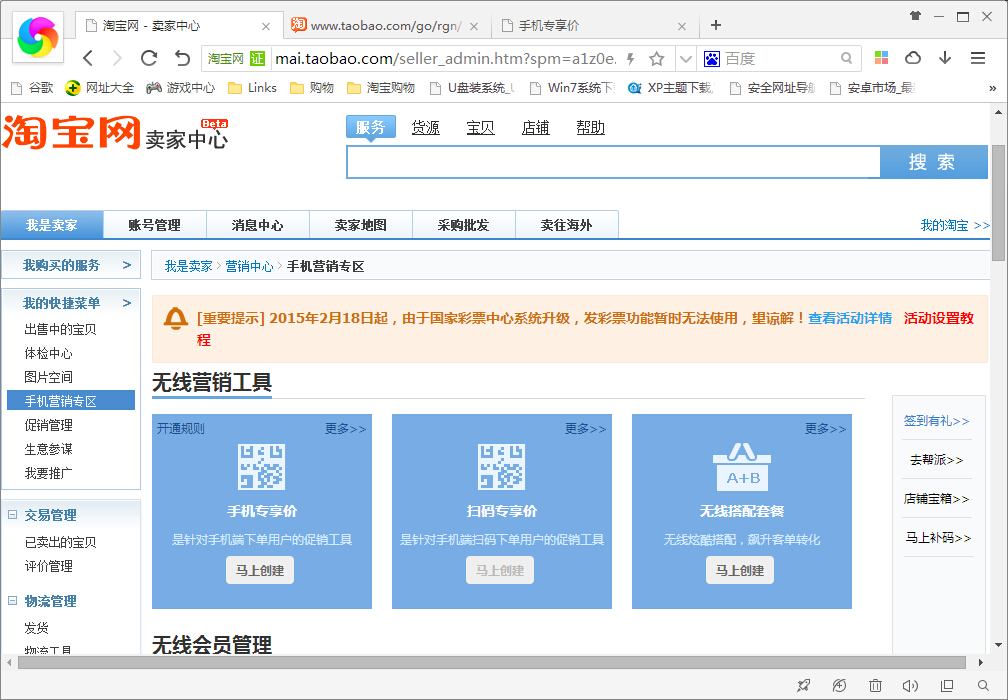Image resolution: width=1008 pixels, height=700 pixels.
Task: Click inside the Taobao search input field
Action: tap(613, 162)
